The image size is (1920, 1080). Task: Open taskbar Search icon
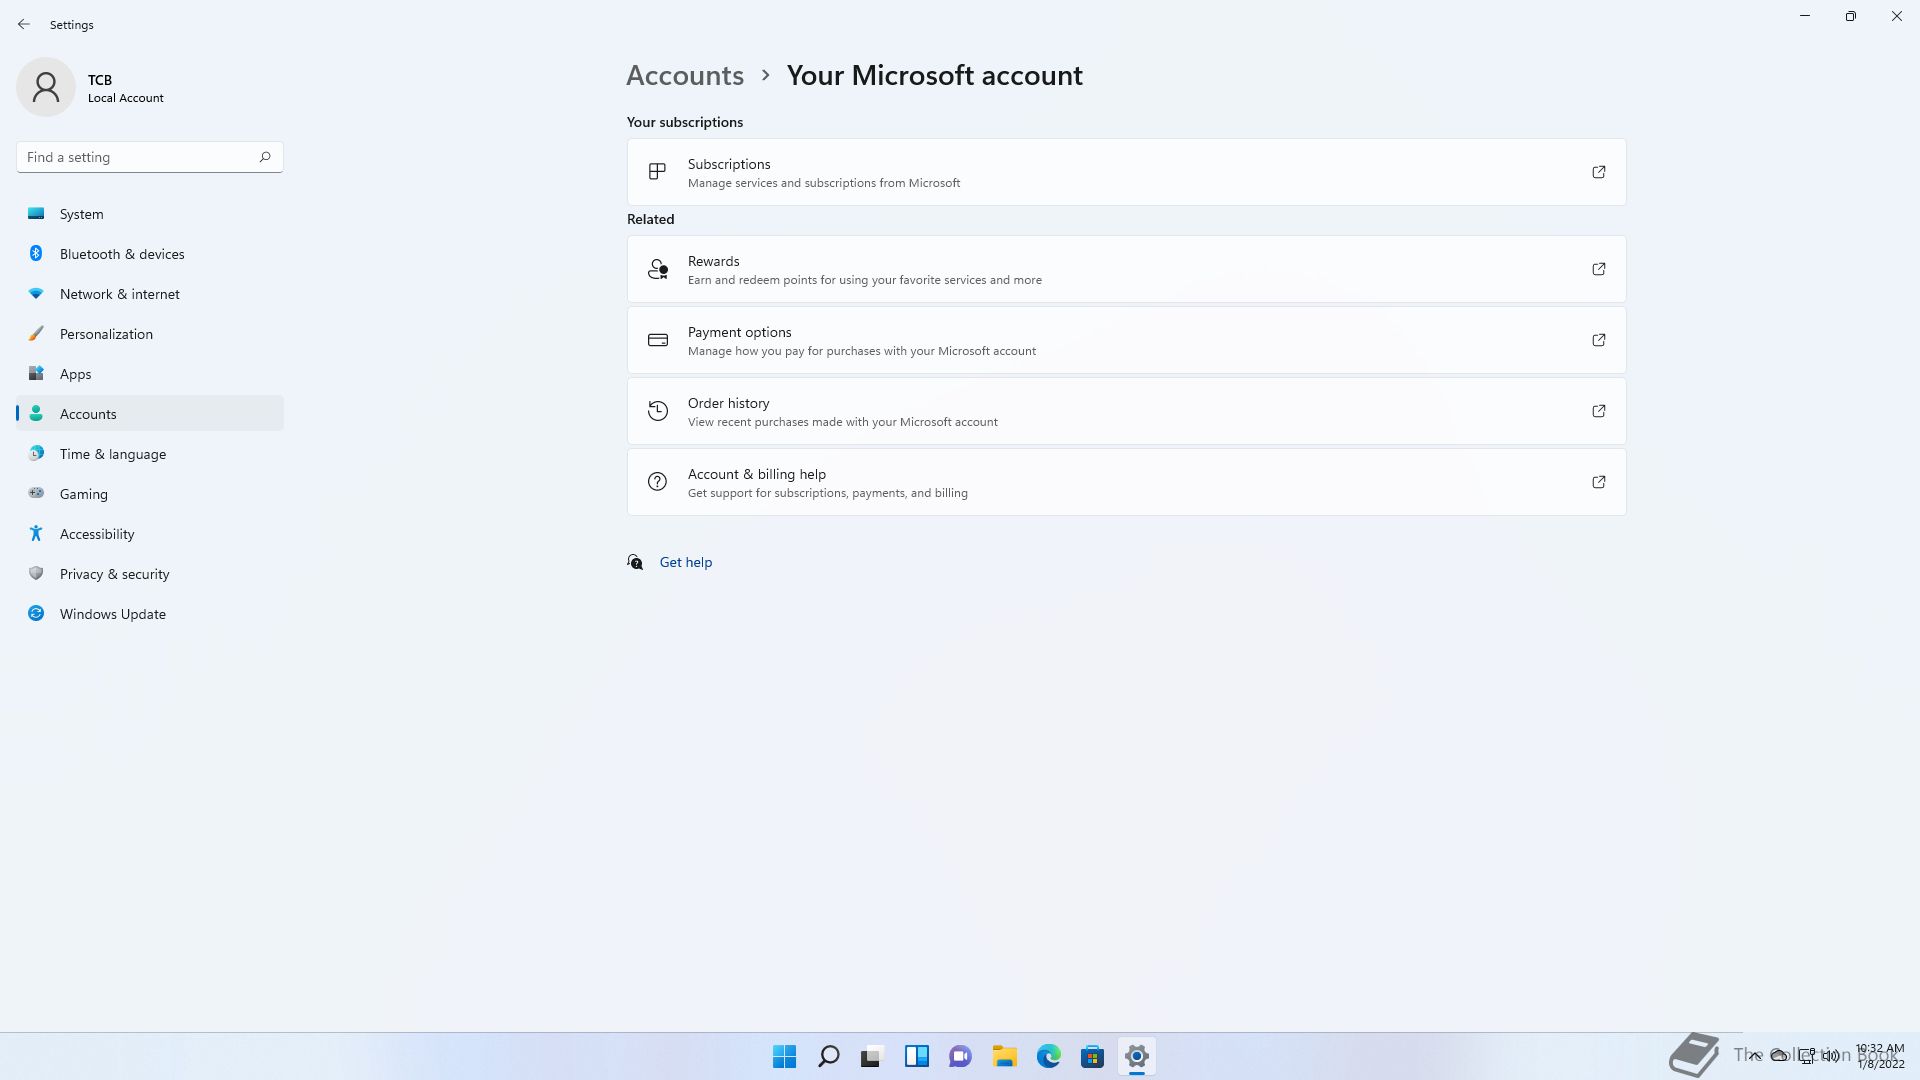point(829,1056)
